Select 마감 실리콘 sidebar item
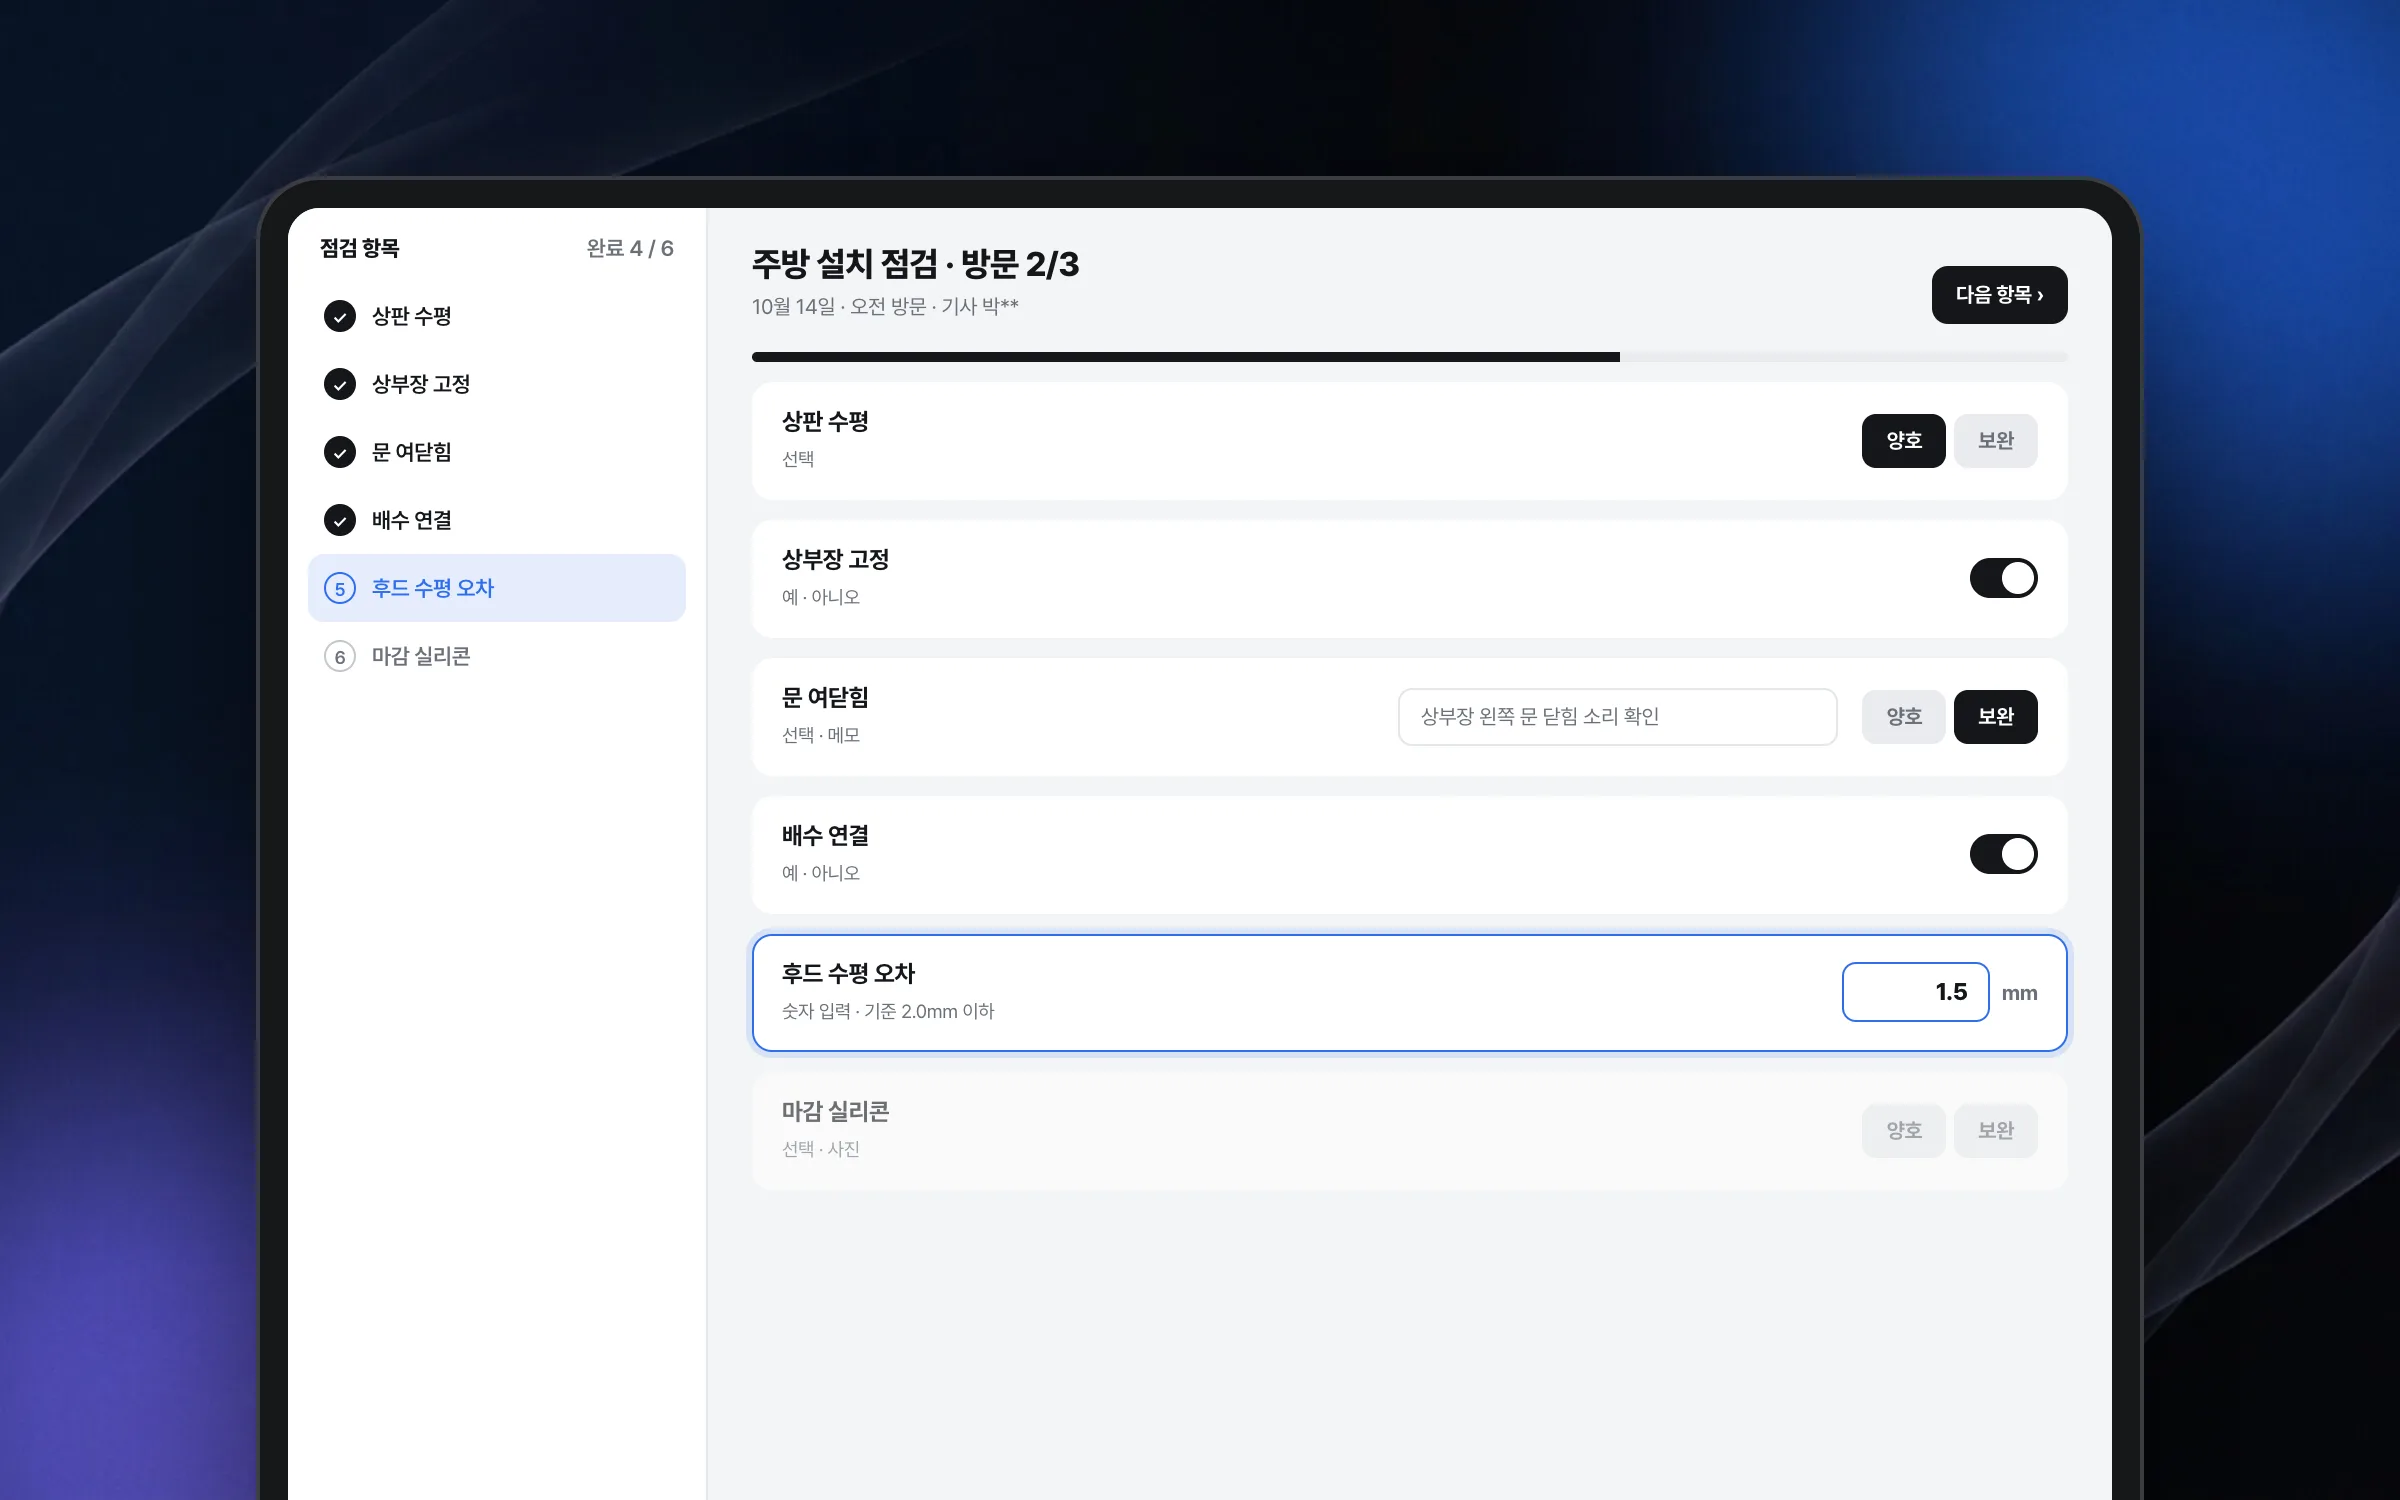 coord(497,656)
